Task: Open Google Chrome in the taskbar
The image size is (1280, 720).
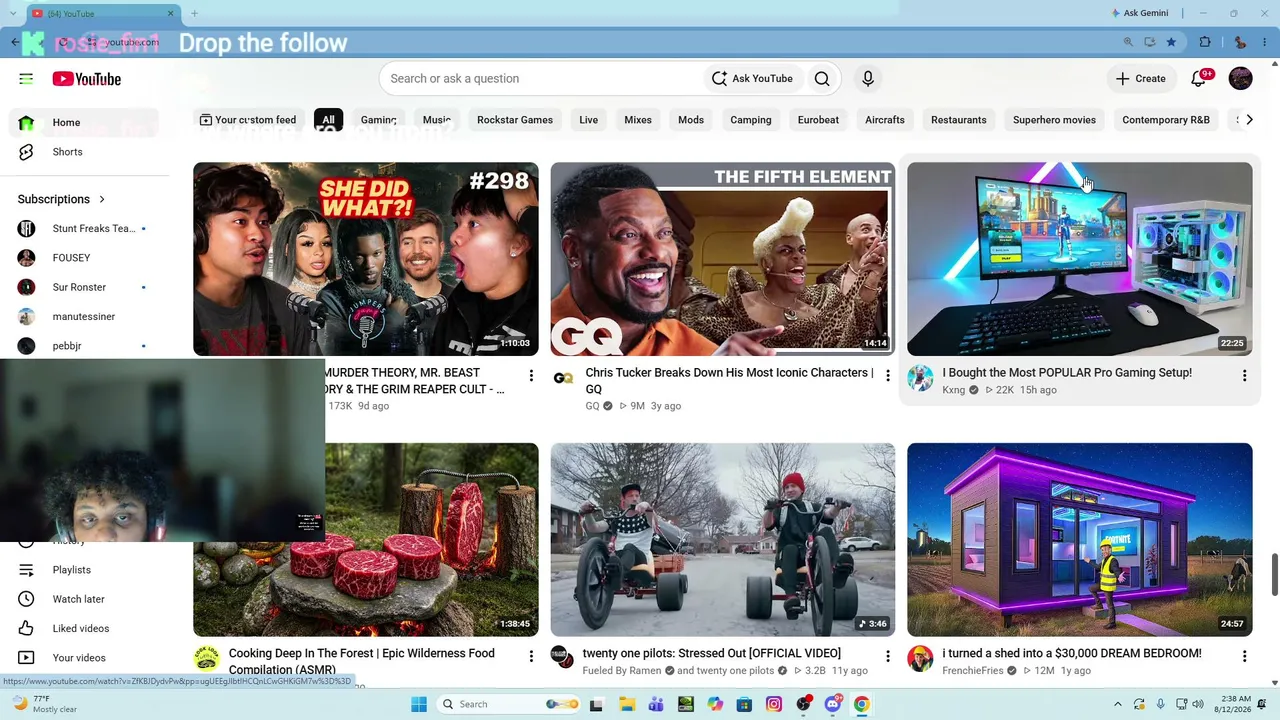Action: pos(862,704)
